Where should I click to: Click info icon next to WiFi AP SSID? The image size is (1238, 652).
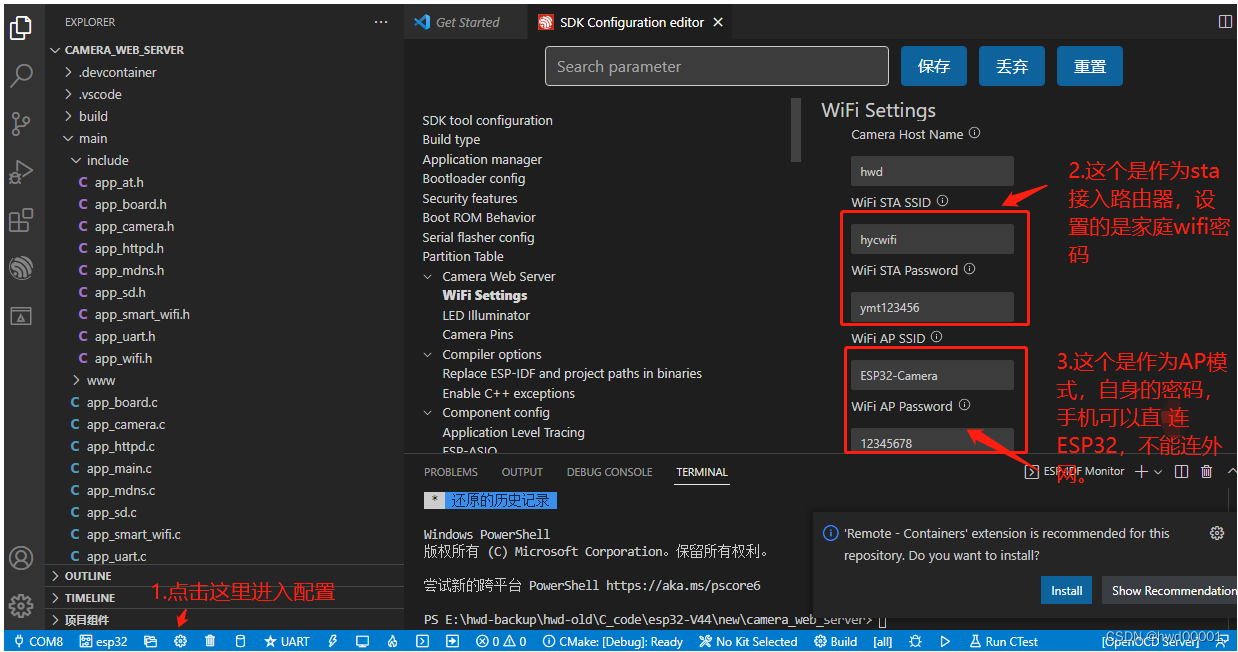(937, 338)
